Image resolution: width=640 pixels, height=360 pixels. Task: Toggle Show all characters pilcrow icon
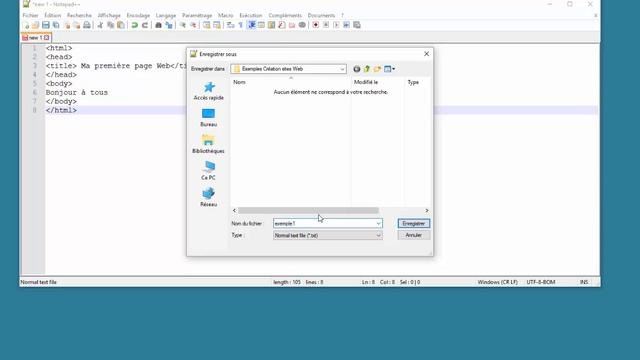point(241,25)
